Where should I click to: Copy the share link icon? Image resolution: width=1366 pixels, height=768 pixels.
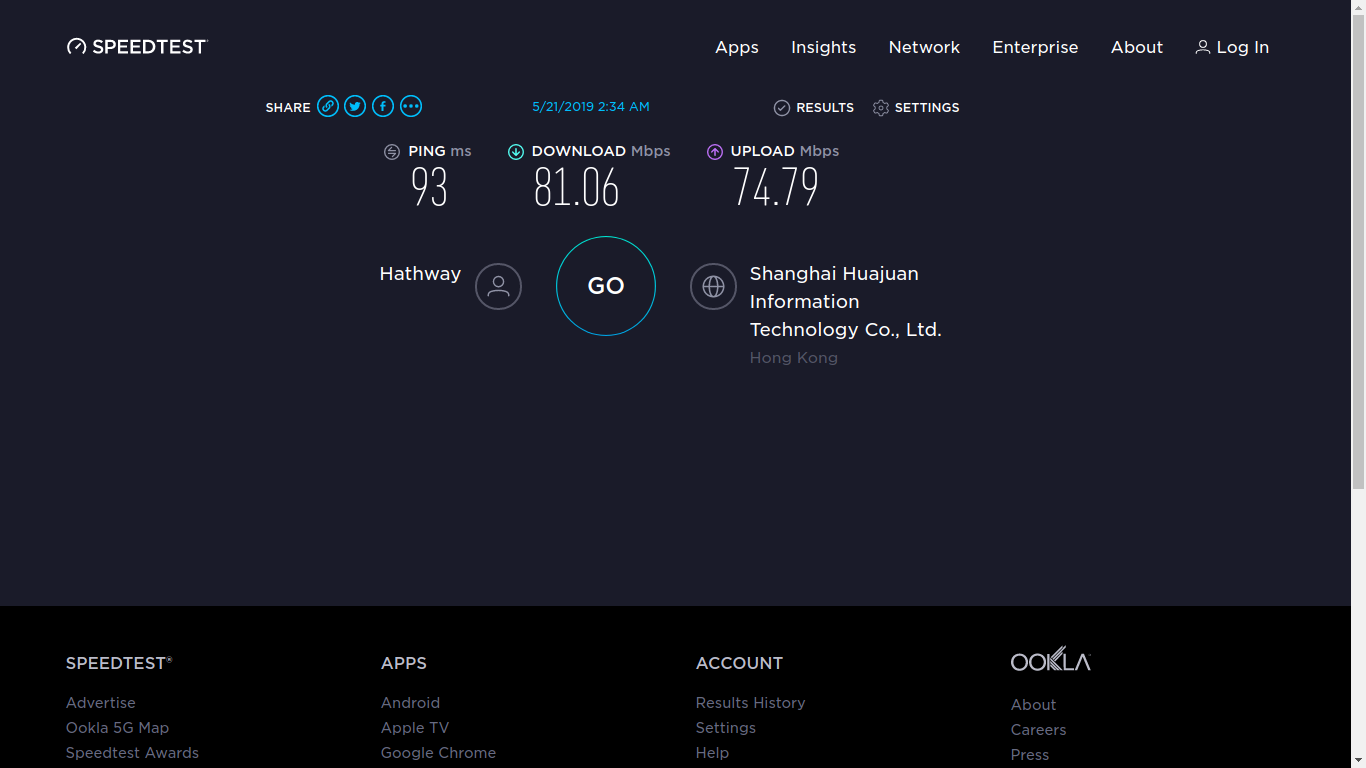pyautogui.click(x=328, y=106)
